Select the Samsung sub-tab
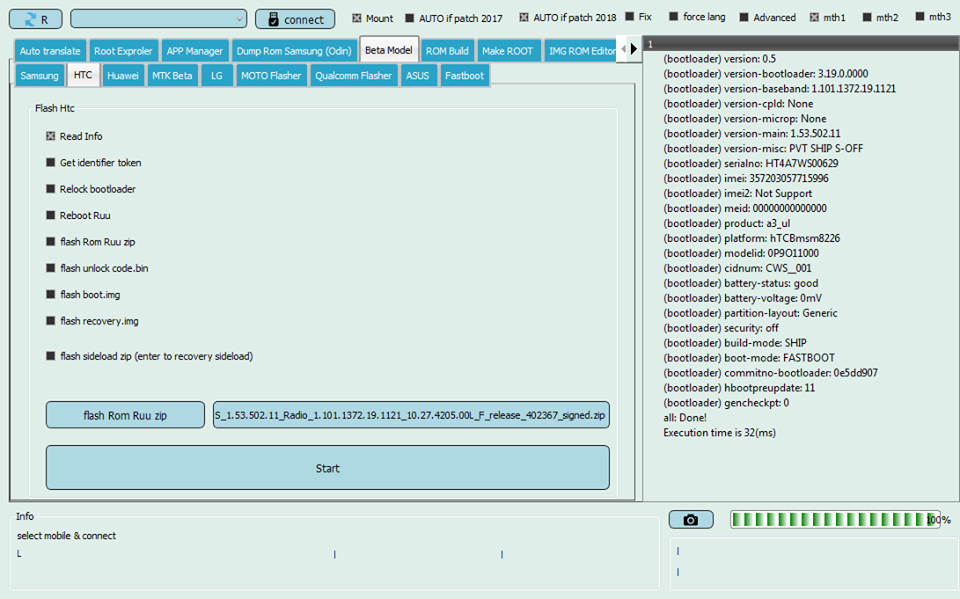This screenshot has width=960, height=599. tap(39, 75)
